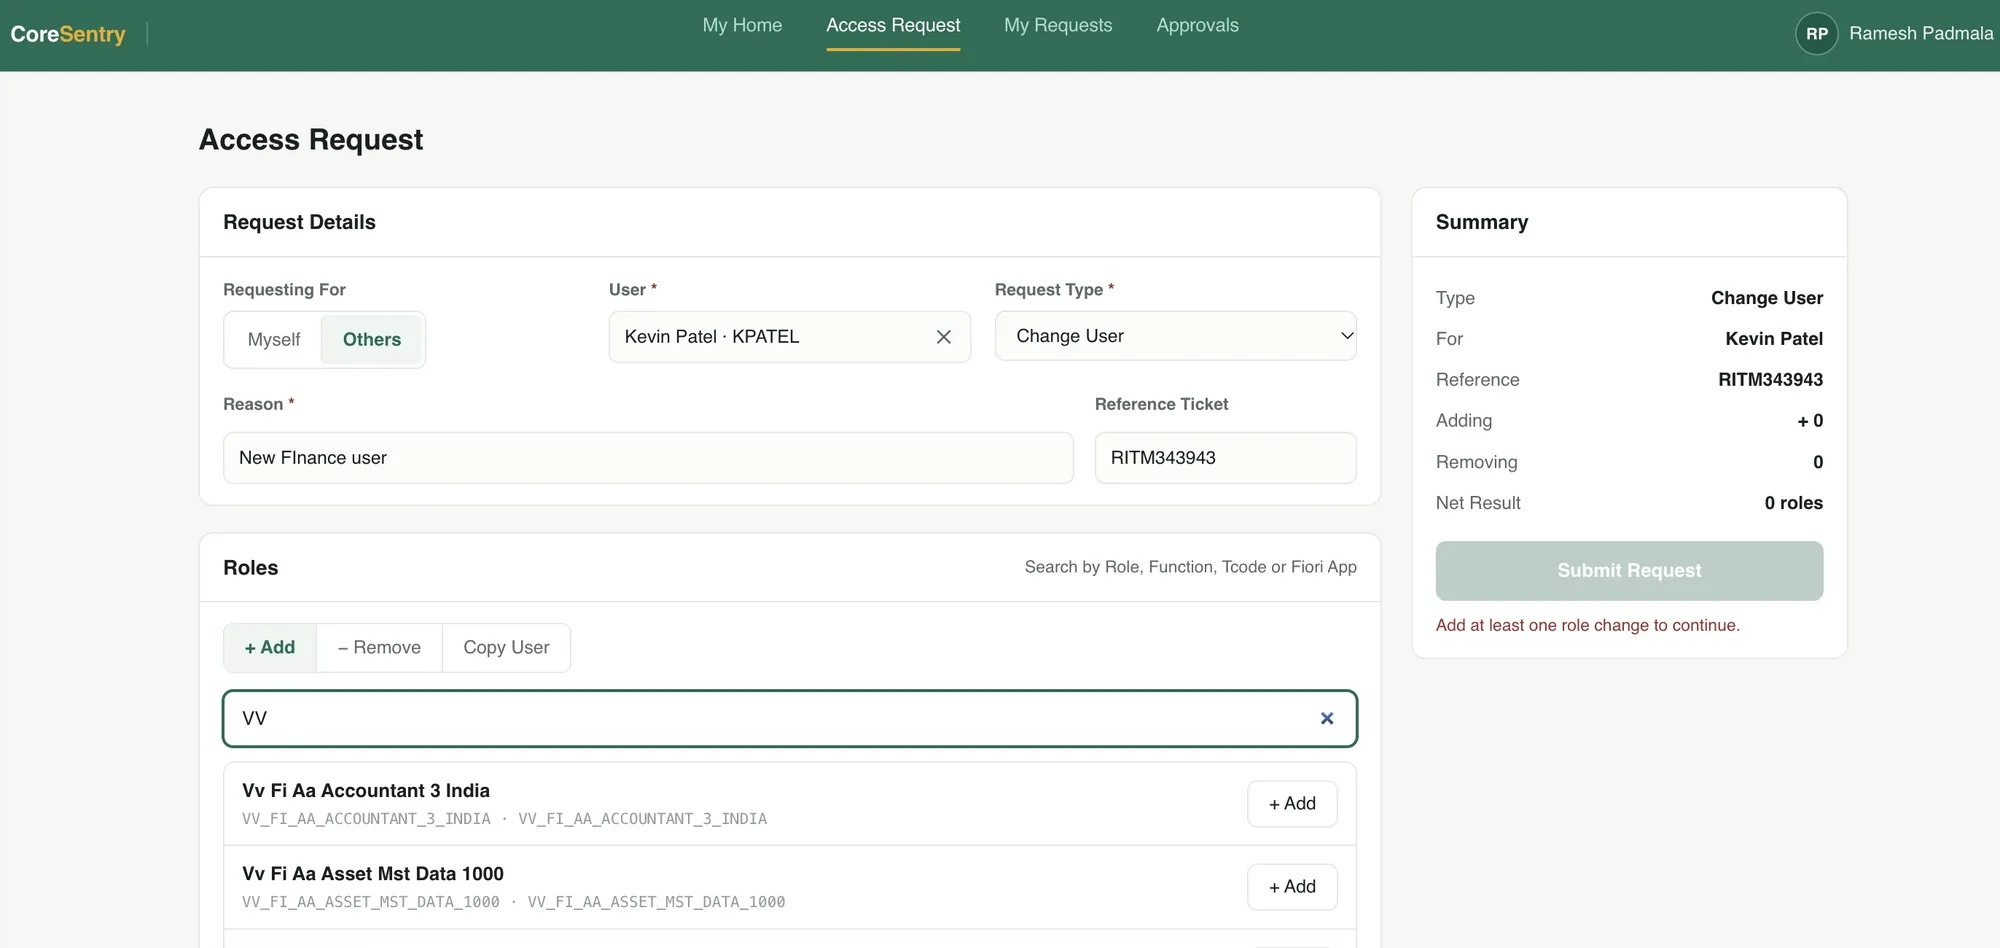This screenshot has height=948, width=2000.
Task: Click the Roles section heading
Action: [251, 568]
